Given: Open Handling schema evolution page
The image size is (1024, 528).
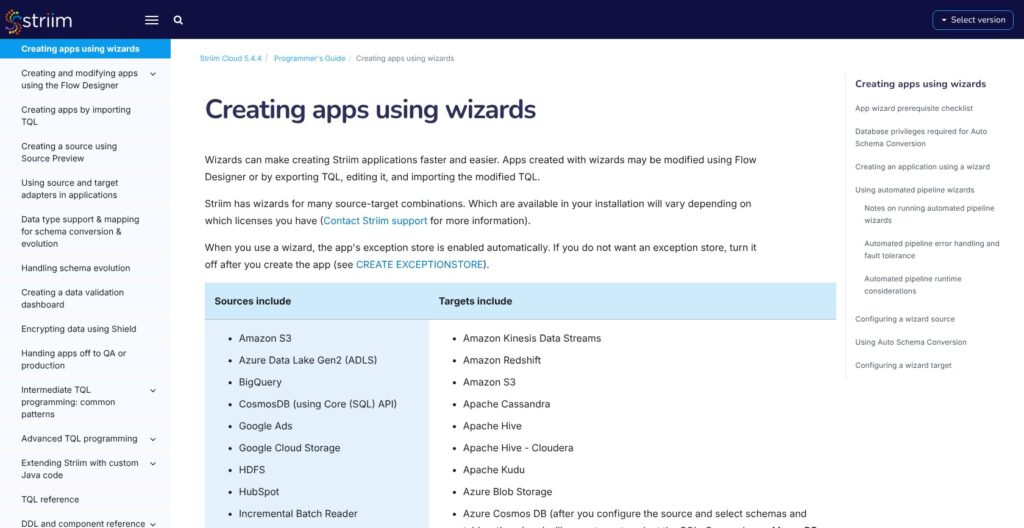Looking at the screenshot, I should pos(76,268).
